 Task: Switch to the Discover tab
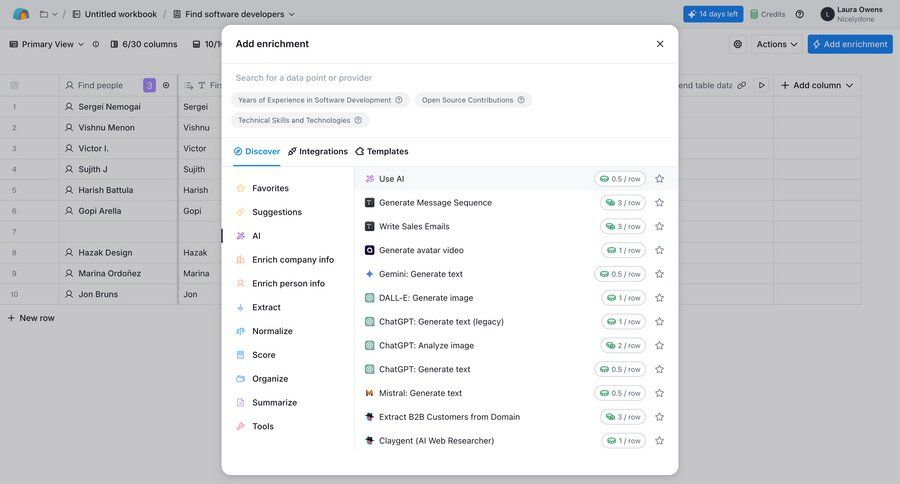(x=257, y=152)
